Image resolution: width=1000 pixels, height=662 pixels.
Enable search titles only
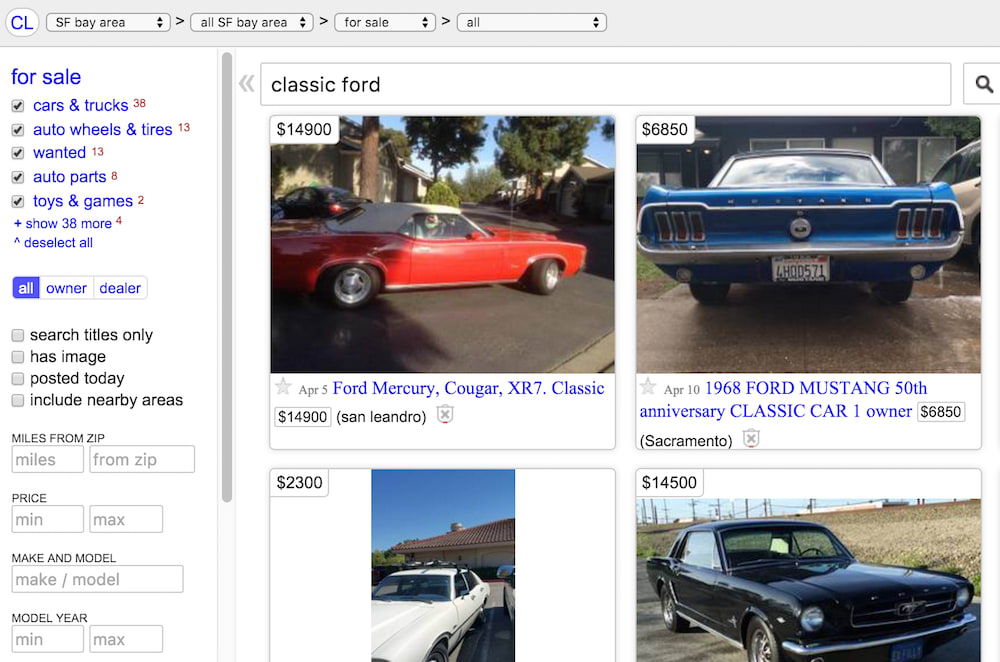pyautogui.click(x=18, y=335)
